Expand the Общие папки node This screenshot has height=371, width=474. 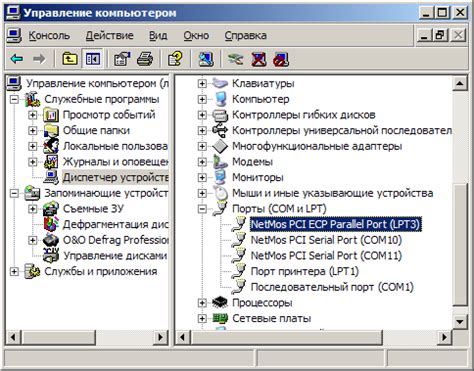[x=32, y=130]
